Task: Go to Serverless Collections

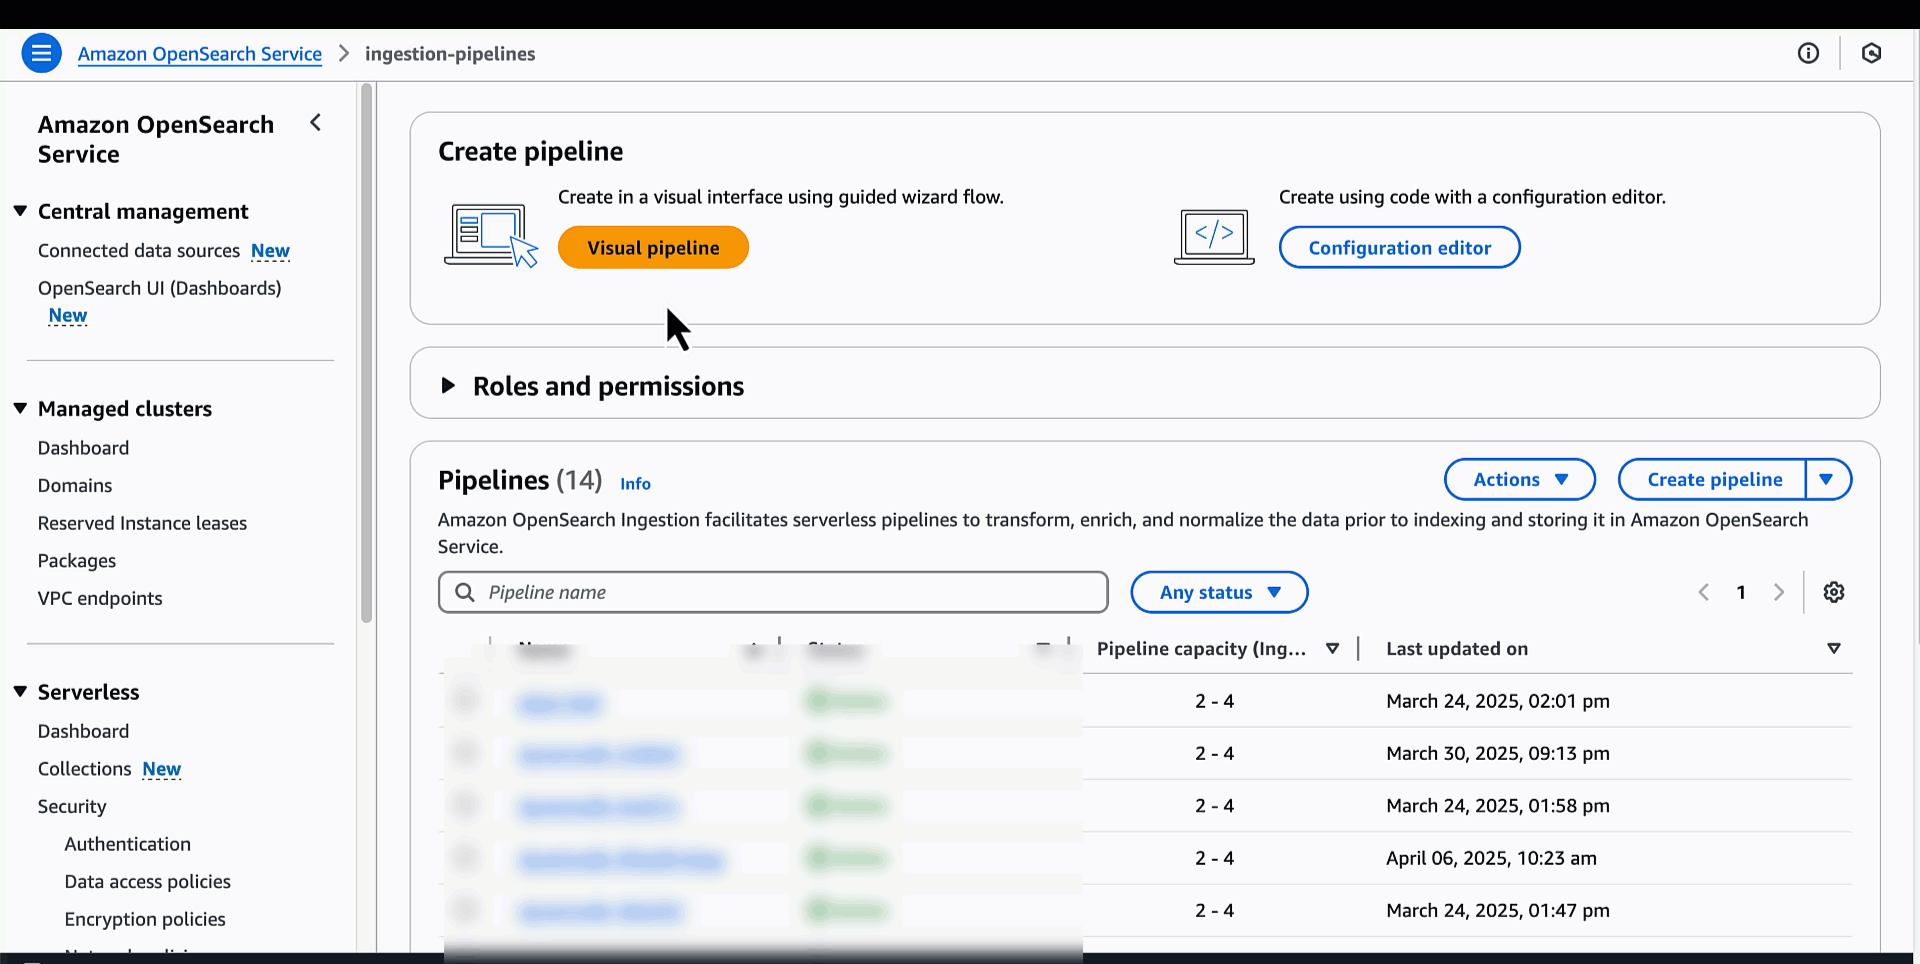Action: [x=85, y=768]
